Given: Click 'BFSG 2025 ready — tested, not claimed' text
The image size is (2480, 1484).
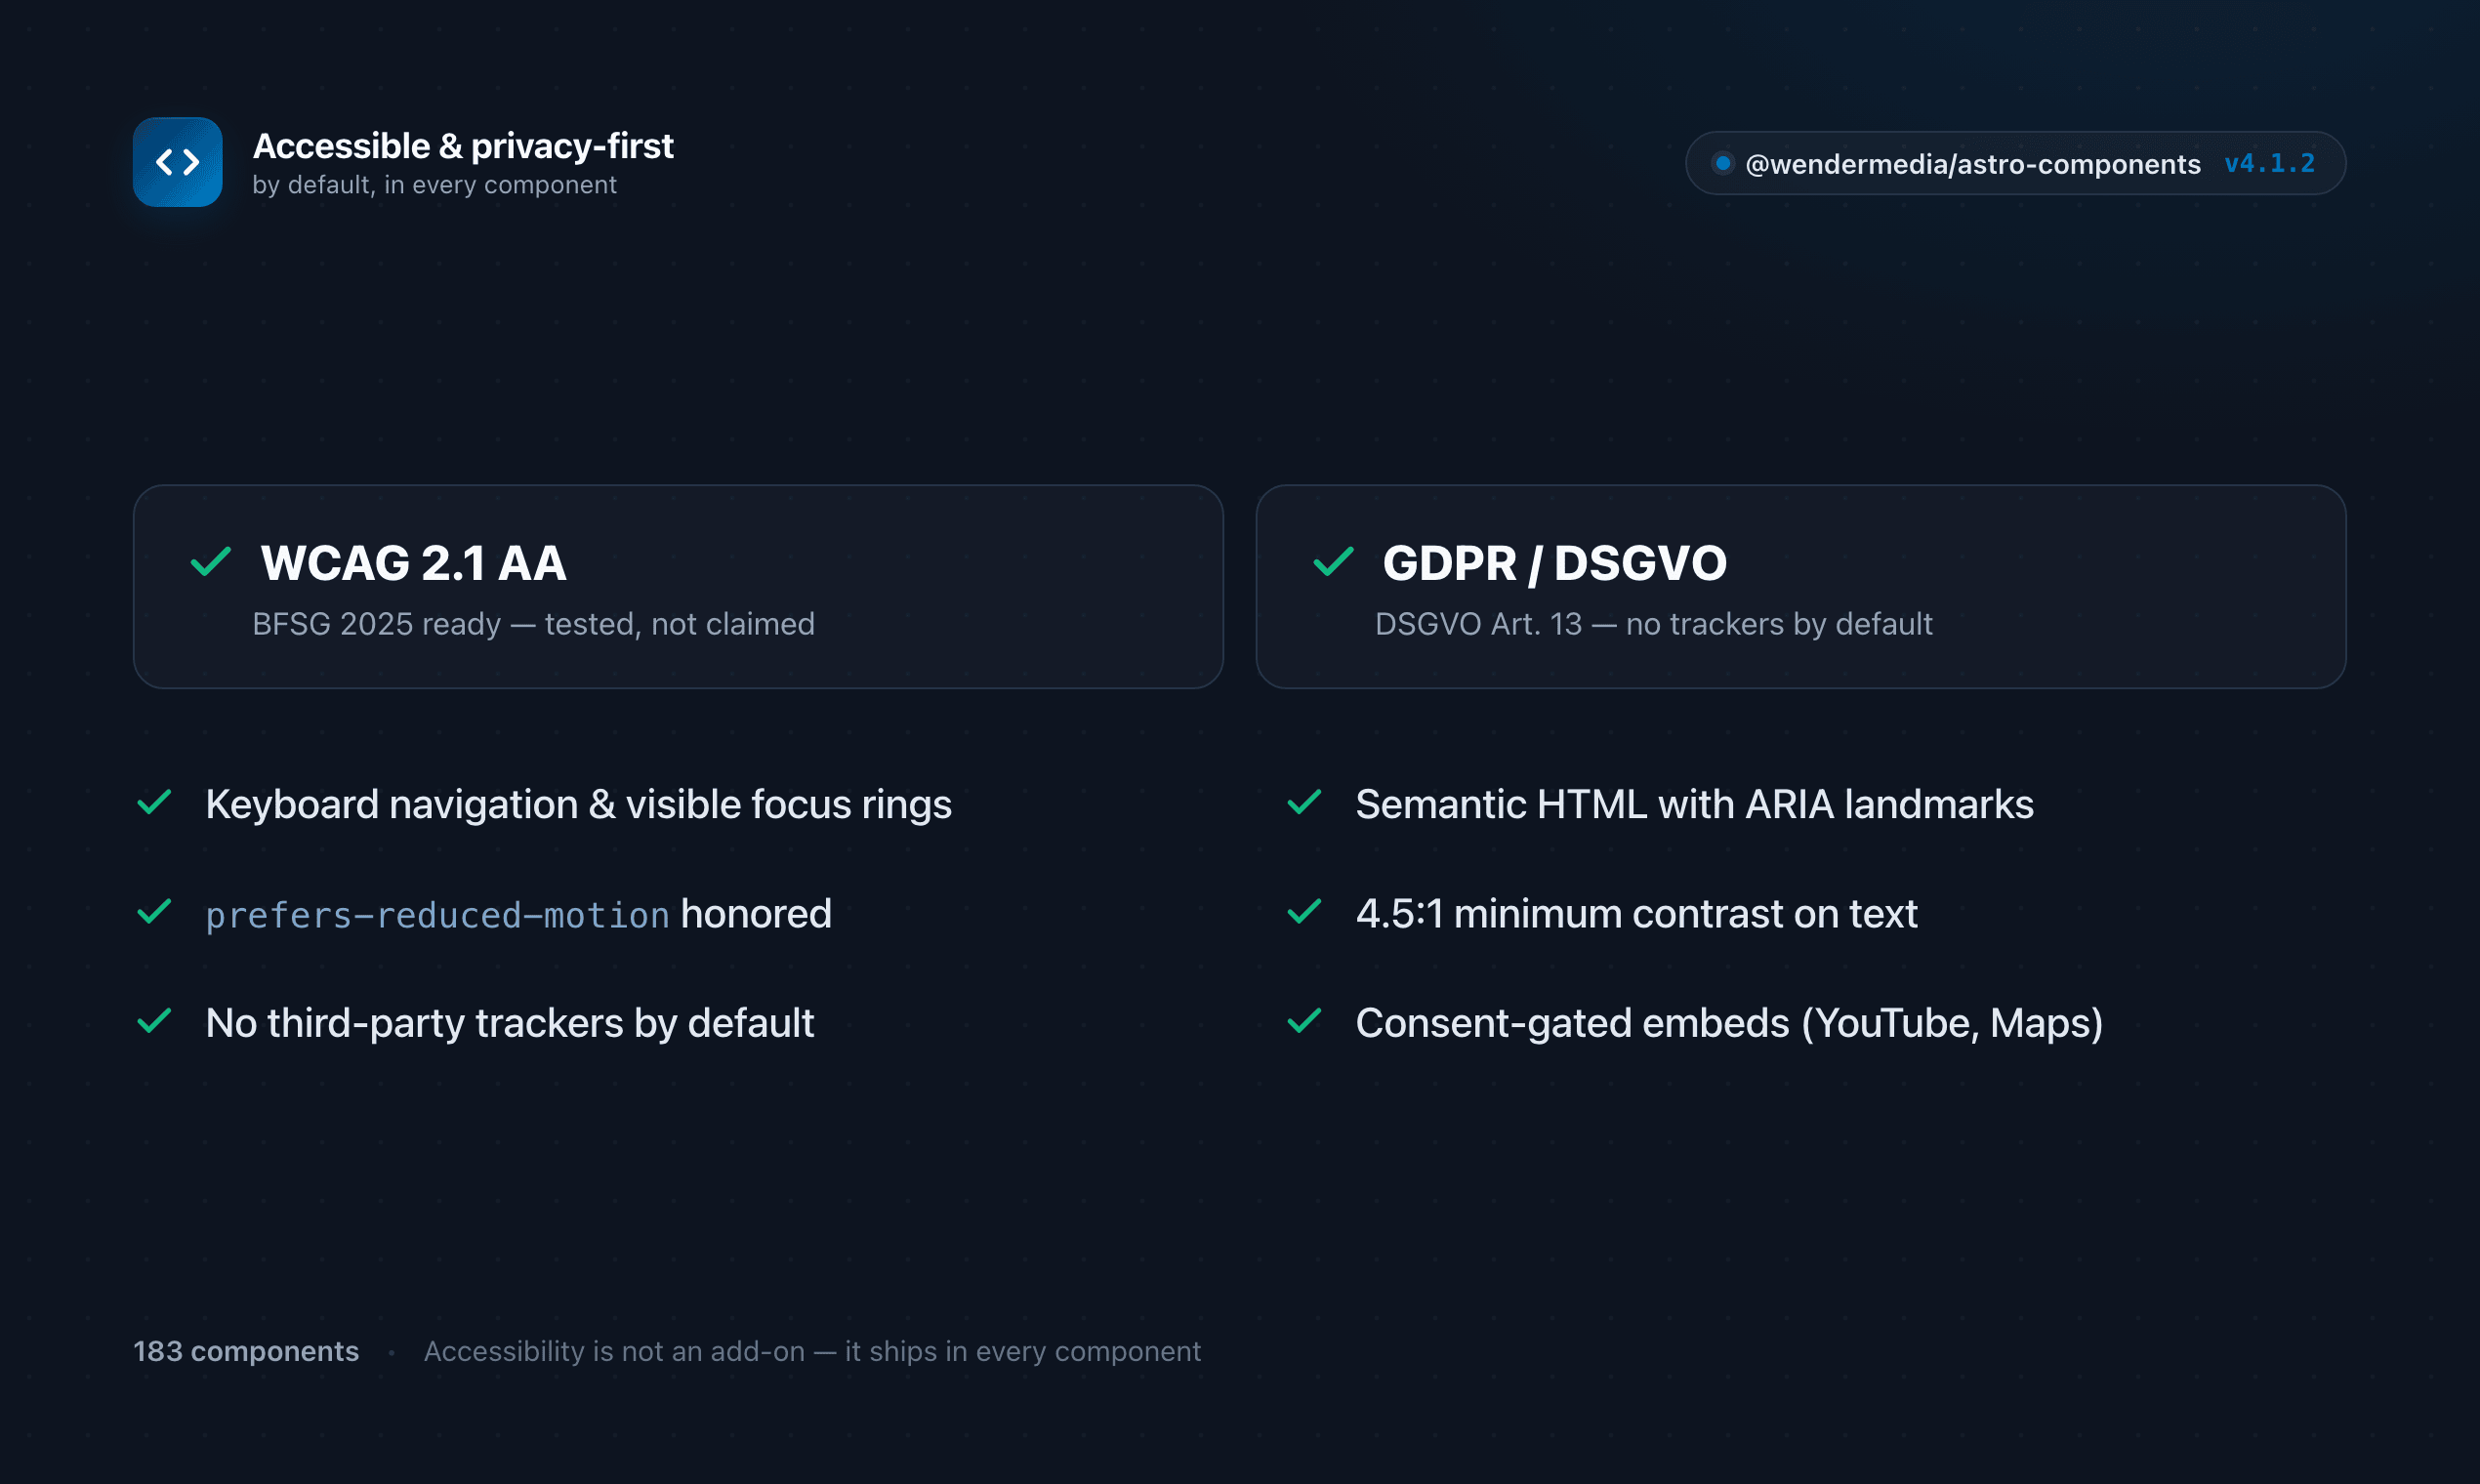Looking at the screenshot, I should coord(534,624).
